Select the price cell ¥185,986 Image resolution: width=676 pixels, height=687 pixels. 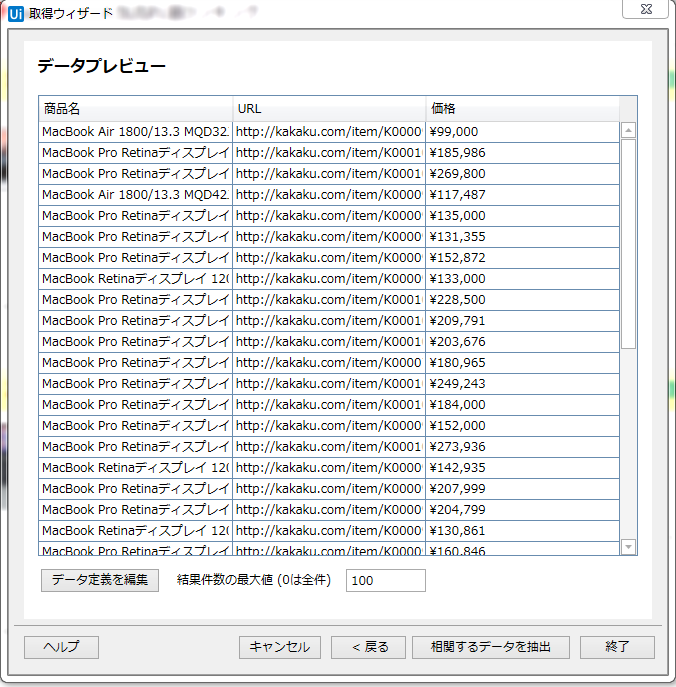[x=523, y=153]
